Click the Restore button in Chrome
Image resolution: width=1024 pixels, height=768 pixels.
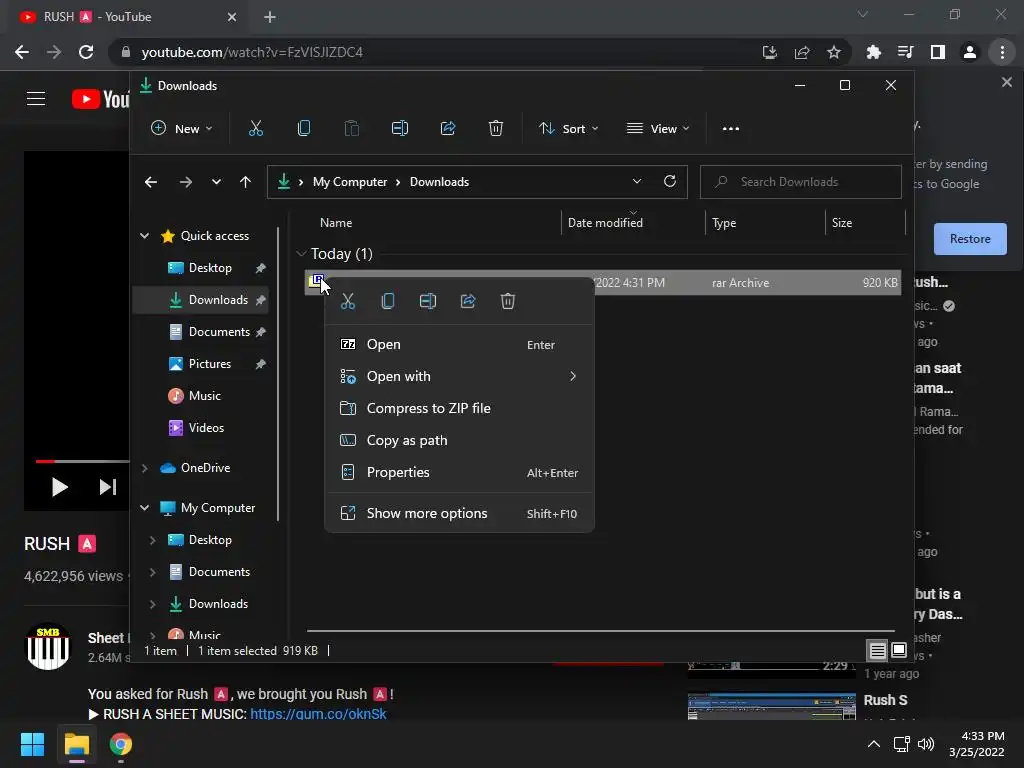pyautogui.click(x=970, y=239)
